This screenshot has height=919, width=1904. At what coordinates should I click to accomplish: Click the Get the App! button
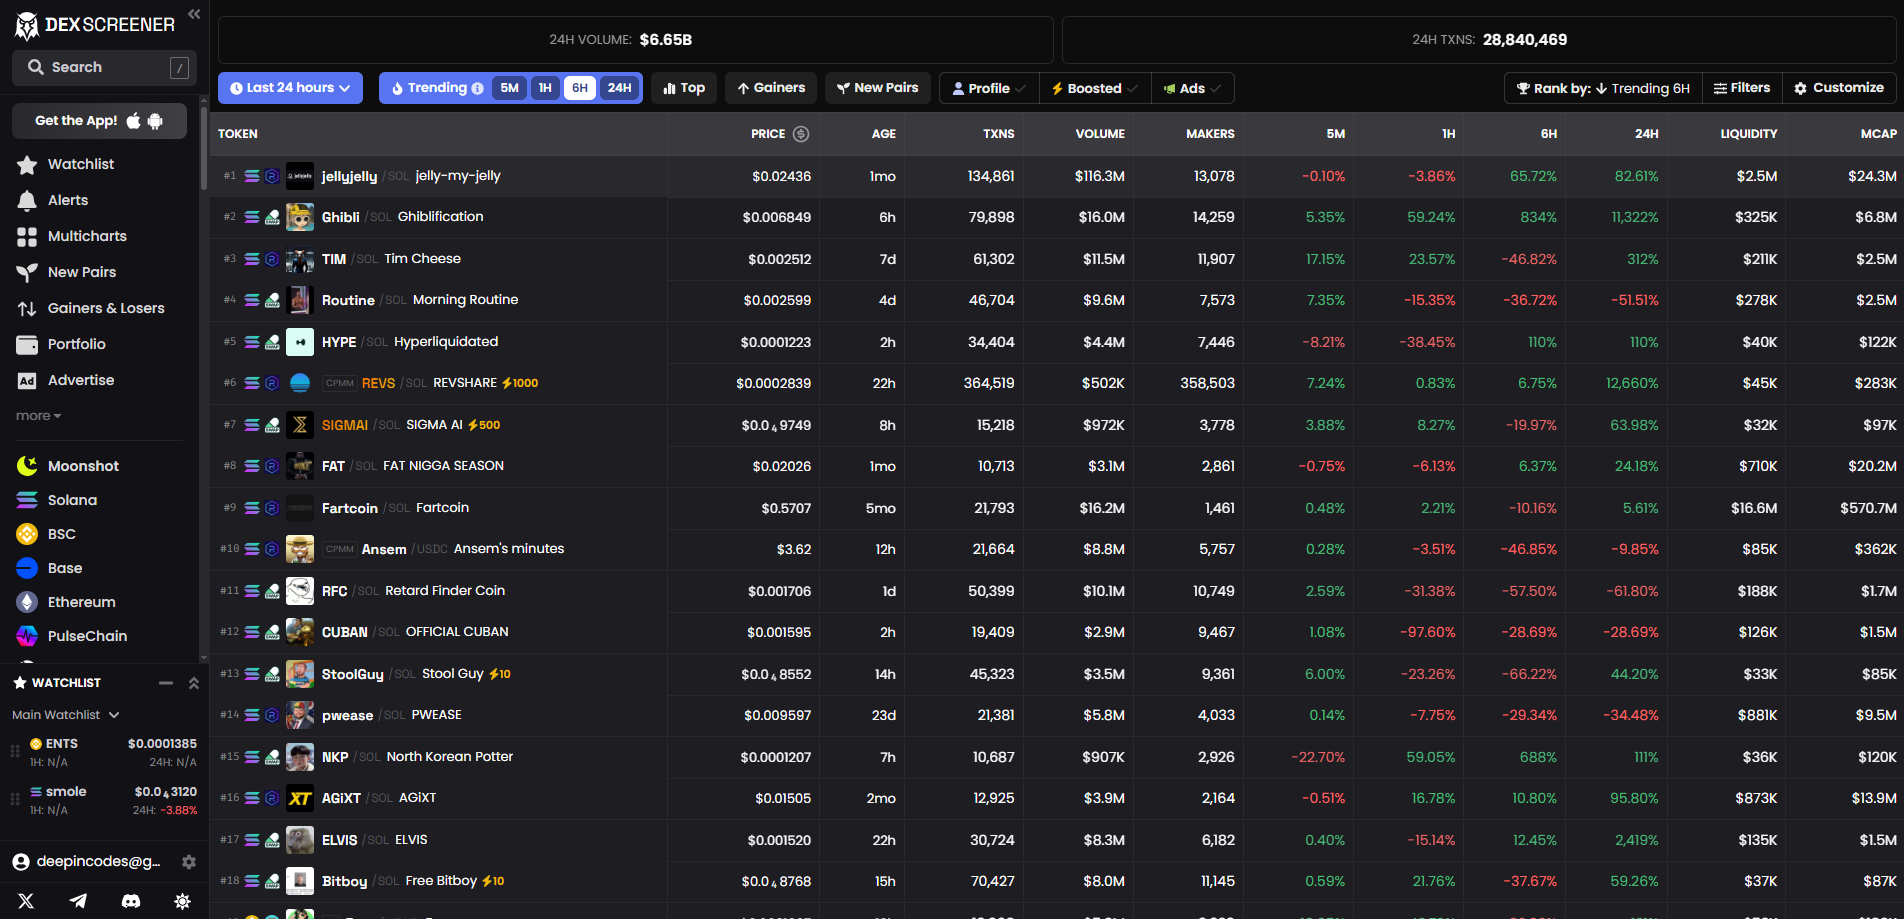click(x=99, y=121)
